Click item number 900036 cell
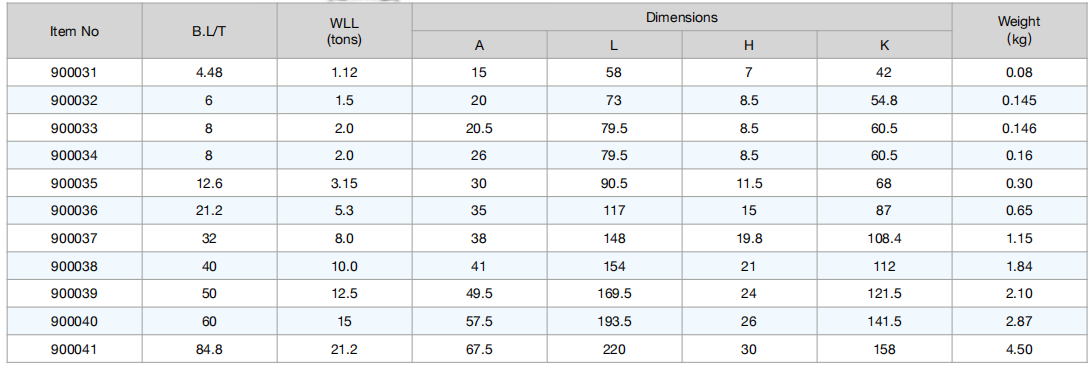 tap(74, 211)
